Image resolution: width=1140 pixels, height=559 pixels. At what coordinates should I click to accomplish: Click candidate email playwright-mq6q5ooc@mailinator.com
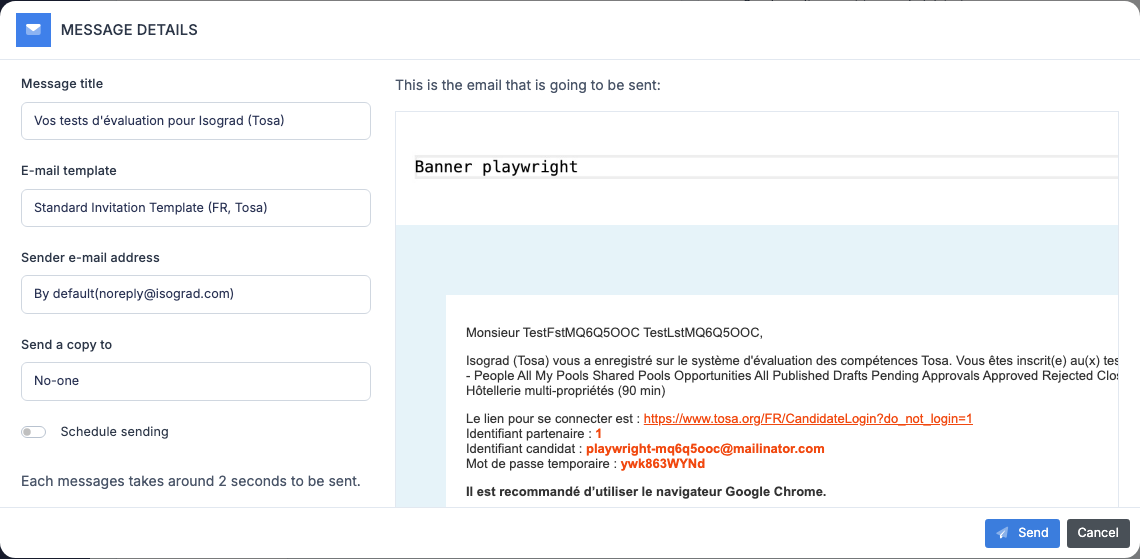pos(705,449)
